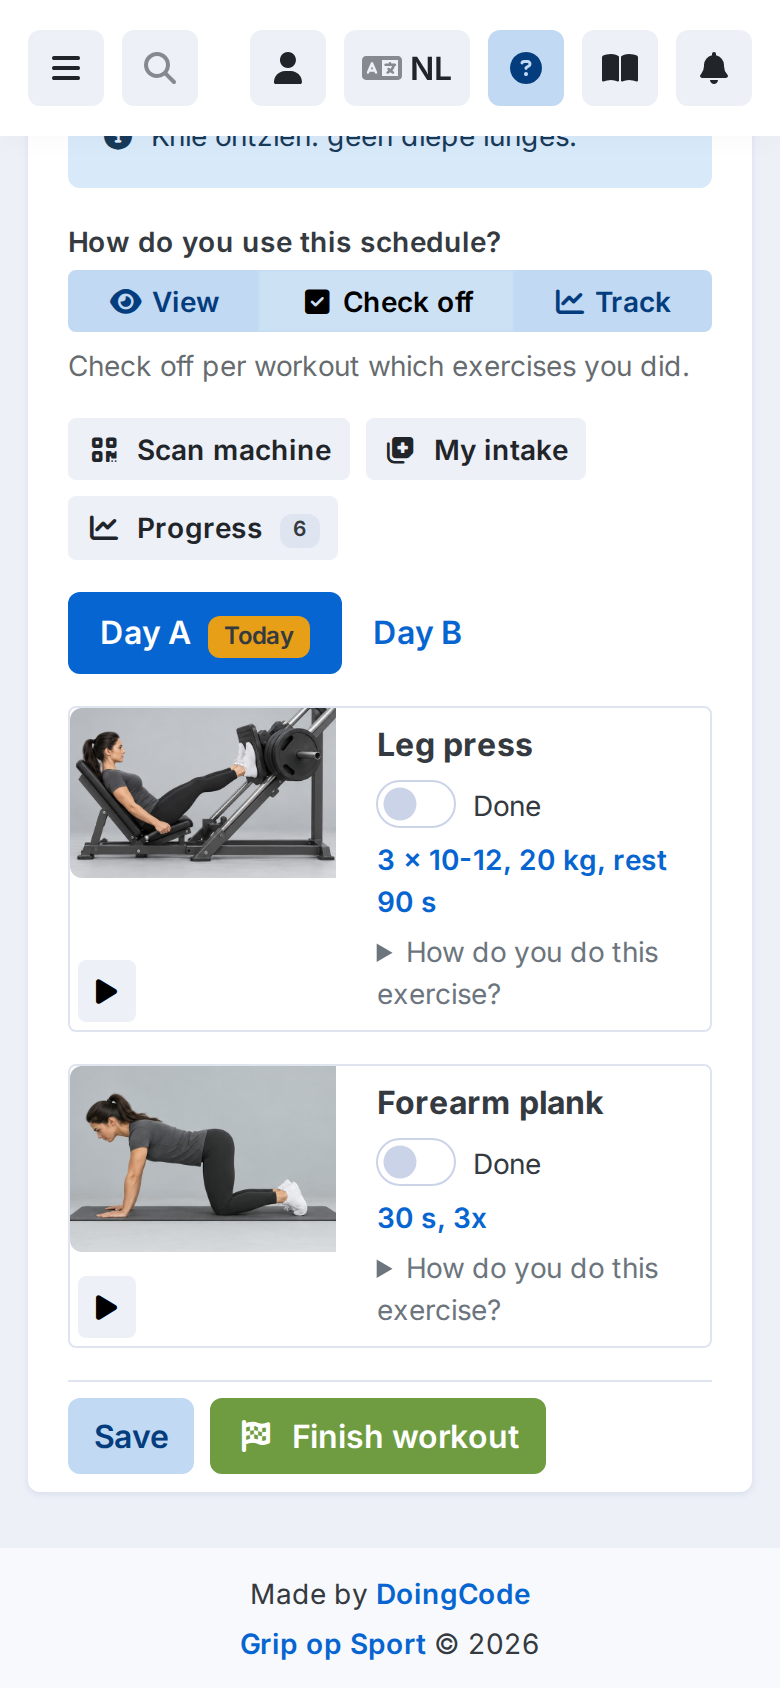This screenshot has width=780, height=1688.
Task: Switch to the Day B tab
Action: (417, 633)
